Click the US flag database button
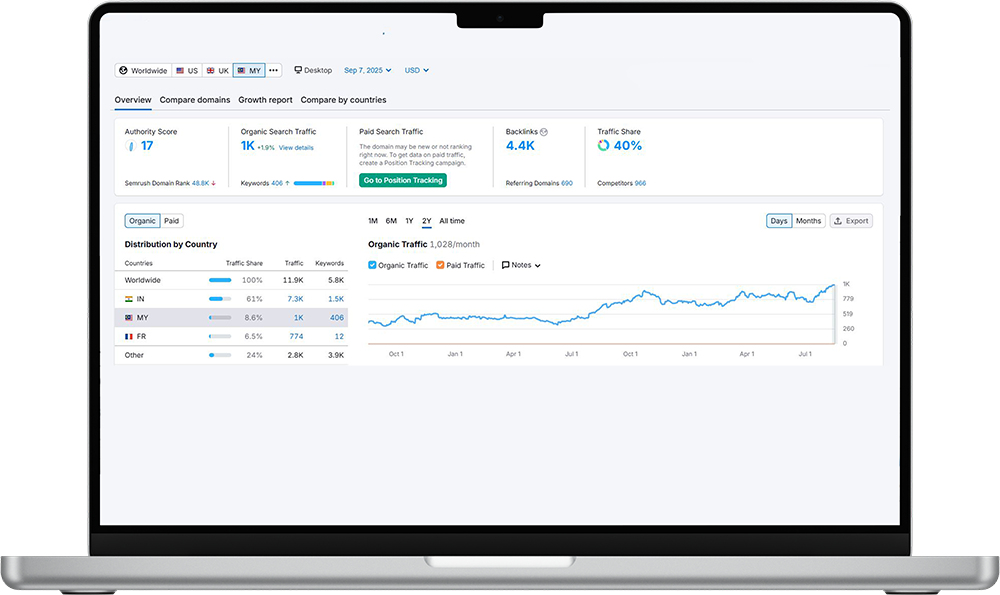This screenshot has height=595, width=1000. pyautogui.click(x=180, y=71)
